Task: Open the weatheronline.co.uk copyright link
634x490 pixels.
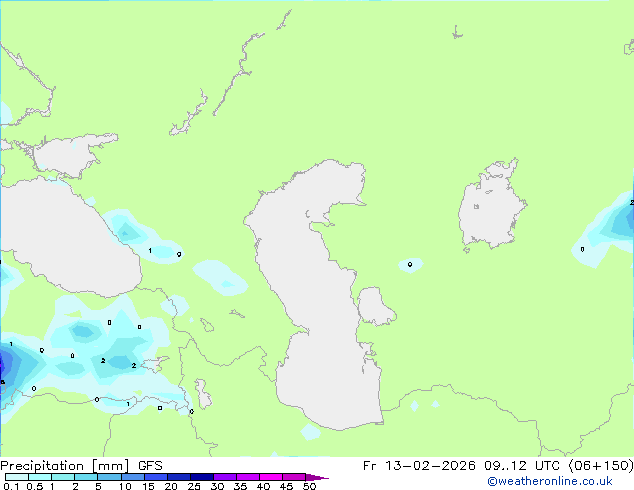Action: click(x=549, y=481)
